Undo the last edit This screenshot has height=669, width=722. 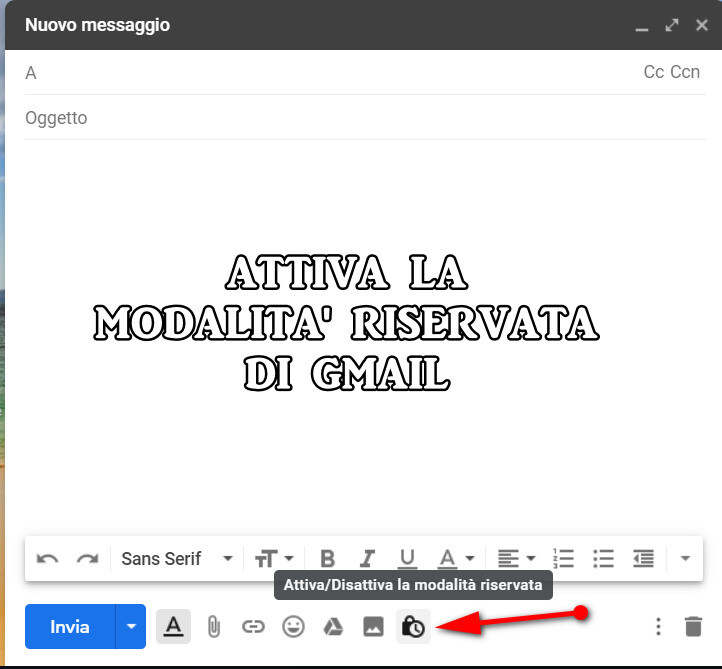click(x=47, y=558)
